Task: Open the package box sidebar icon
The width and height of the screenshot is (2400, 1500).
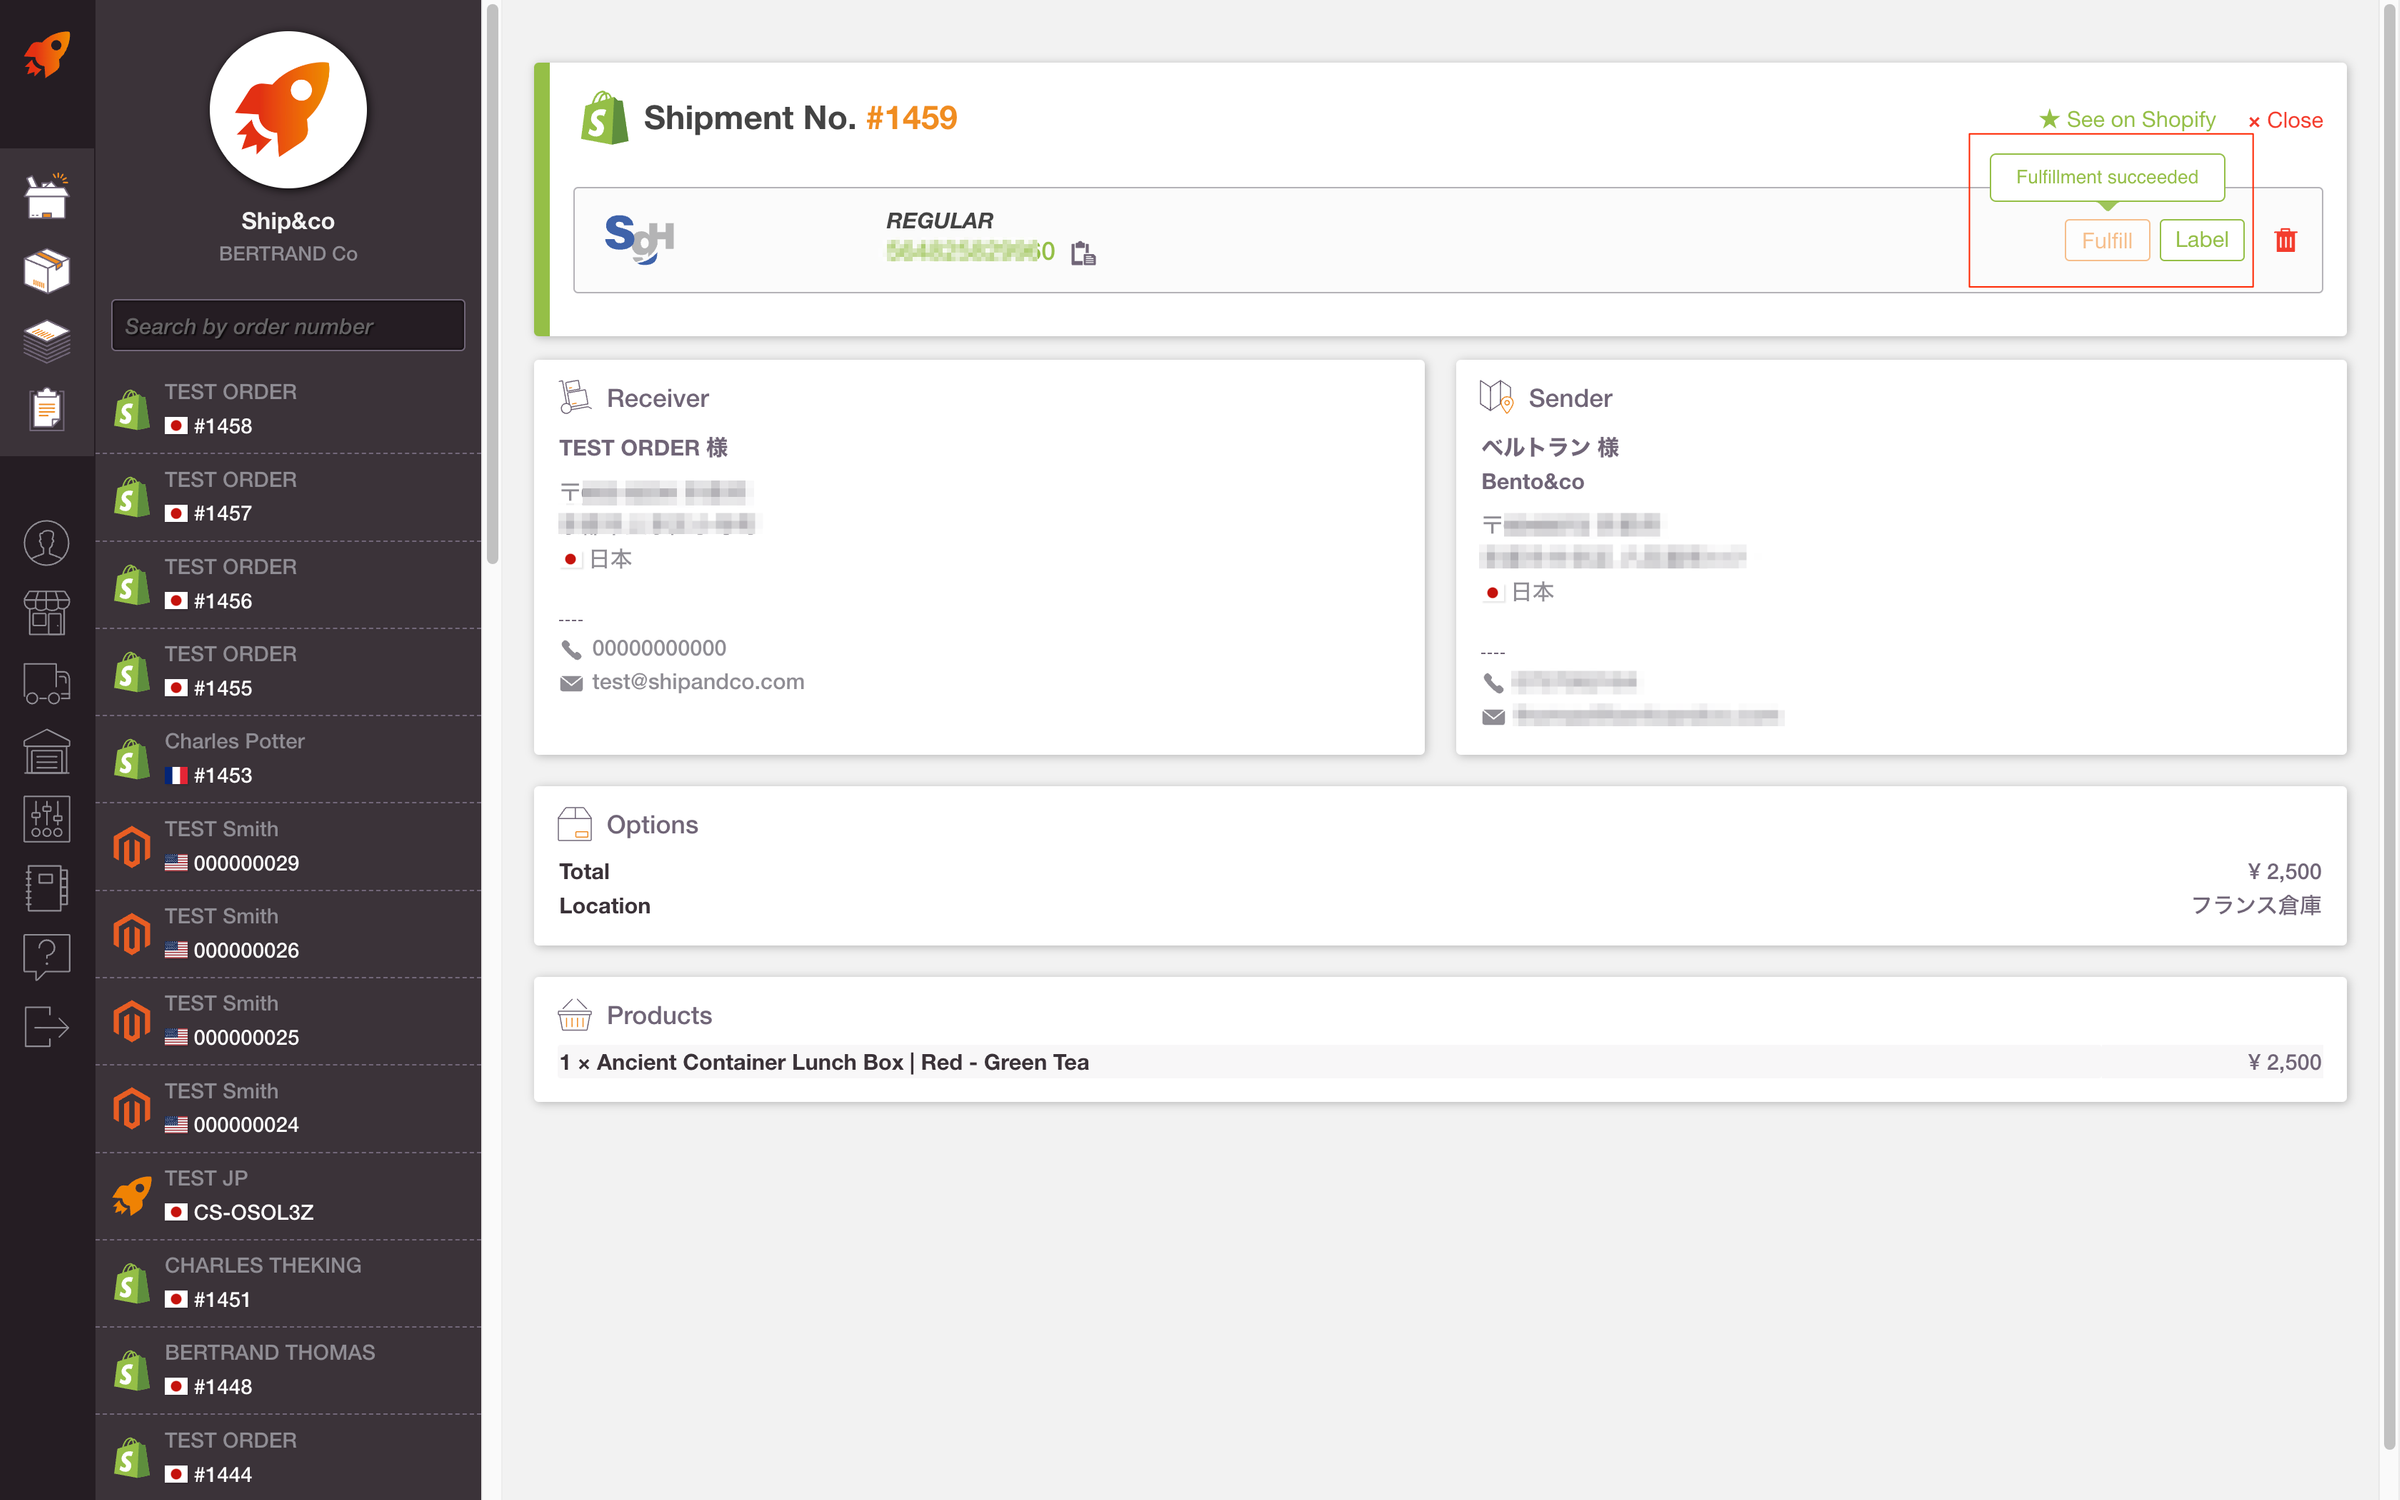Action: [46, 270]
